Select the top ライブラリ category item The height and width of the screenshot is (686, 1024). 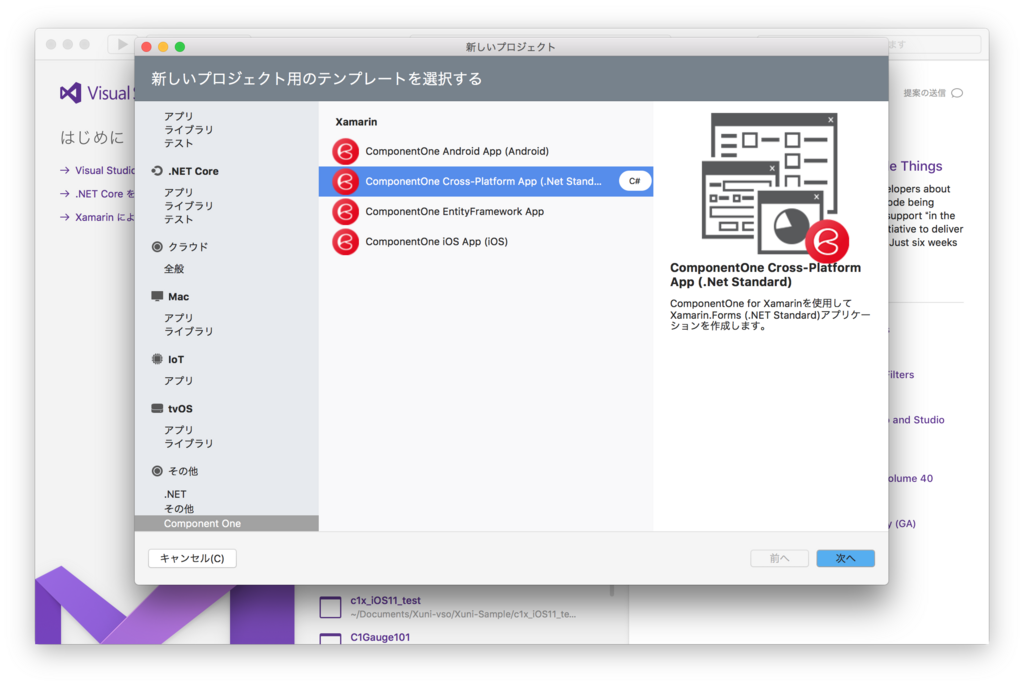(x=189, y=130)
